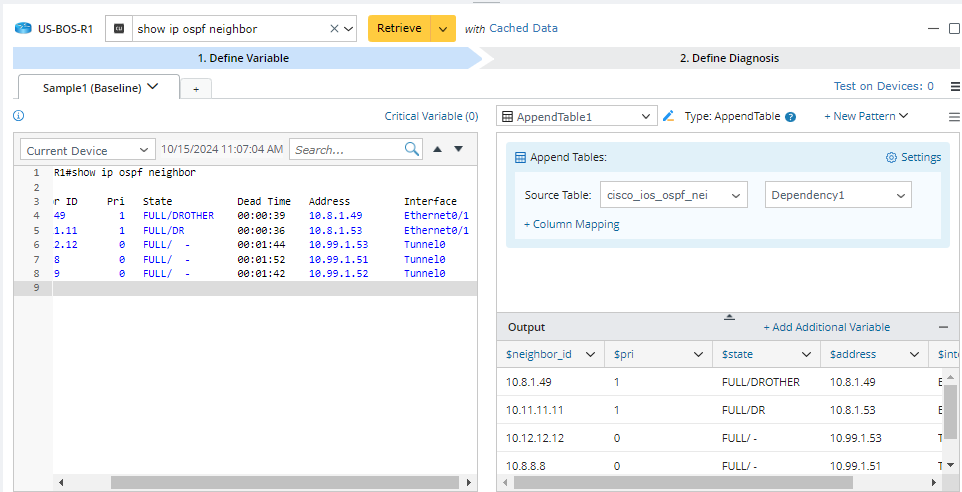The height and width of the screenshot is (492, 962).
Task: Open the Current Device dropdown
Action: [x=88, y=150]
